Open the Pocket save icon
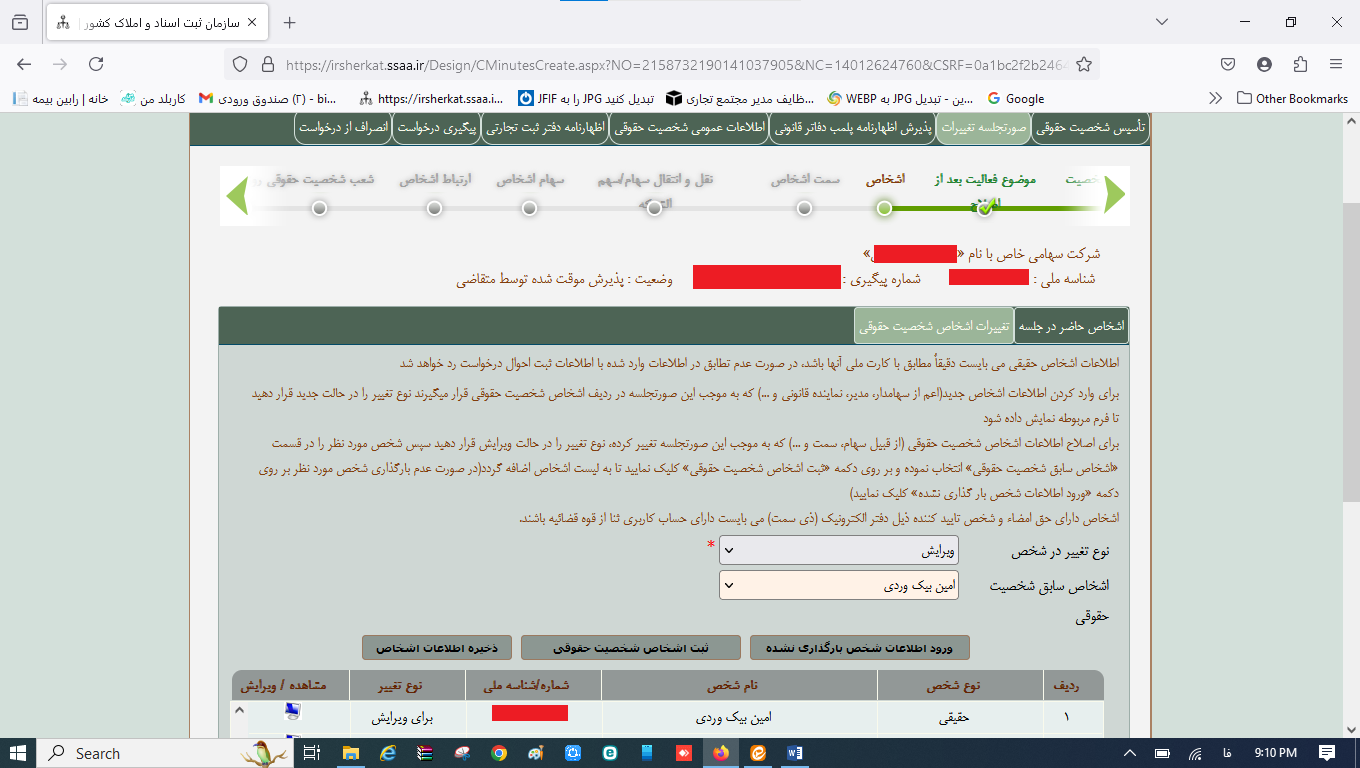This screenshot has height=768, width=1360. pyautogui.click(x=1228, y=64)
